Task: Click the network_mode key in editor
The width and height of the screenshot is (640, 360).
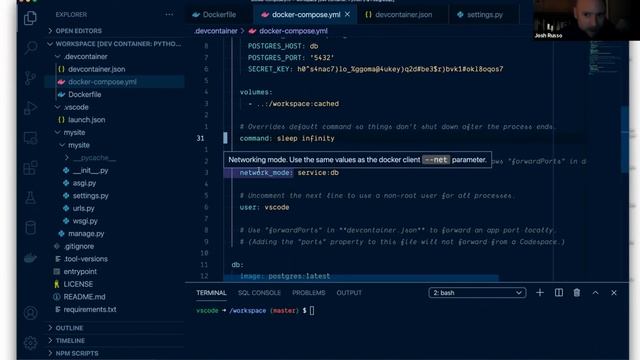Action: pos(266,173)
